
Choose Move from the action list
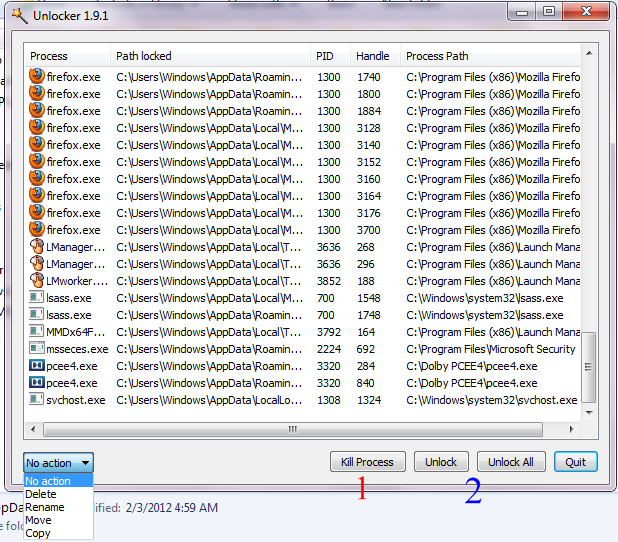click(x=58, y=520)
